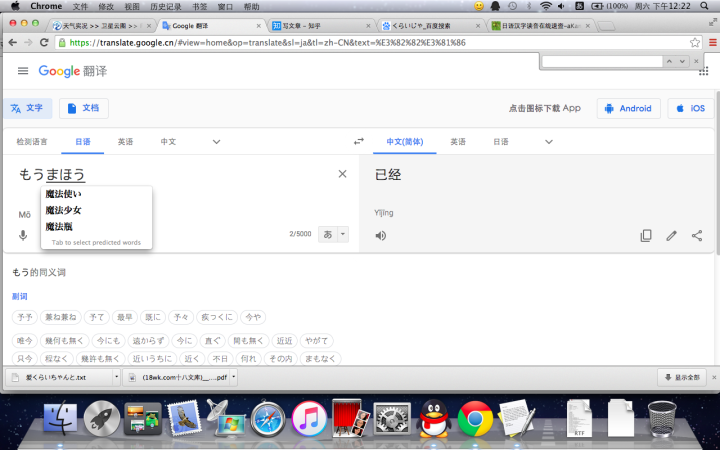The height and width of the screenshot is (450, 720).
Task: Expand more target languages list
Action: [x=548, y=141]
